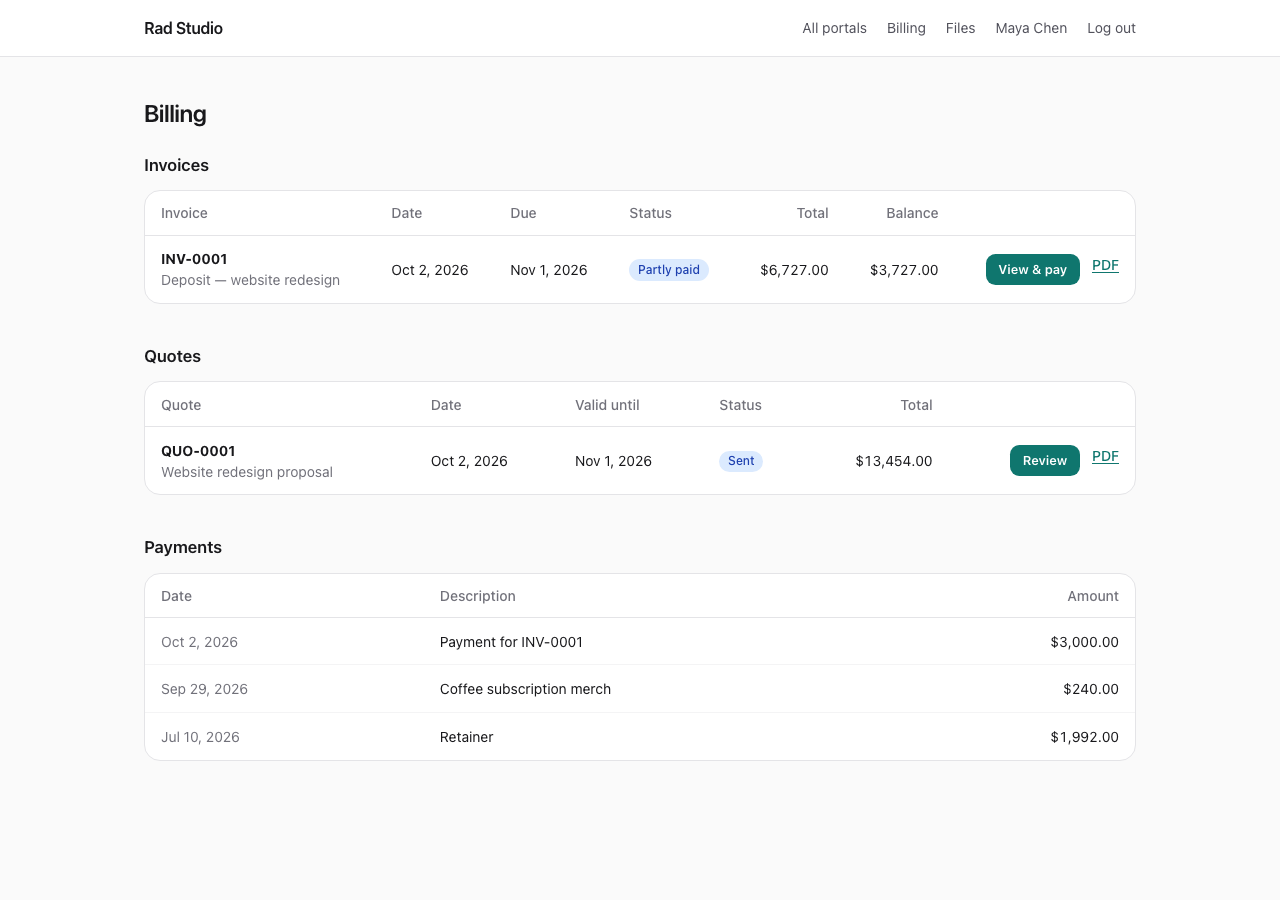The image size is (1280, 900).
Task: Click the Website redesign proposal description
Action: (x=247, y=472)
